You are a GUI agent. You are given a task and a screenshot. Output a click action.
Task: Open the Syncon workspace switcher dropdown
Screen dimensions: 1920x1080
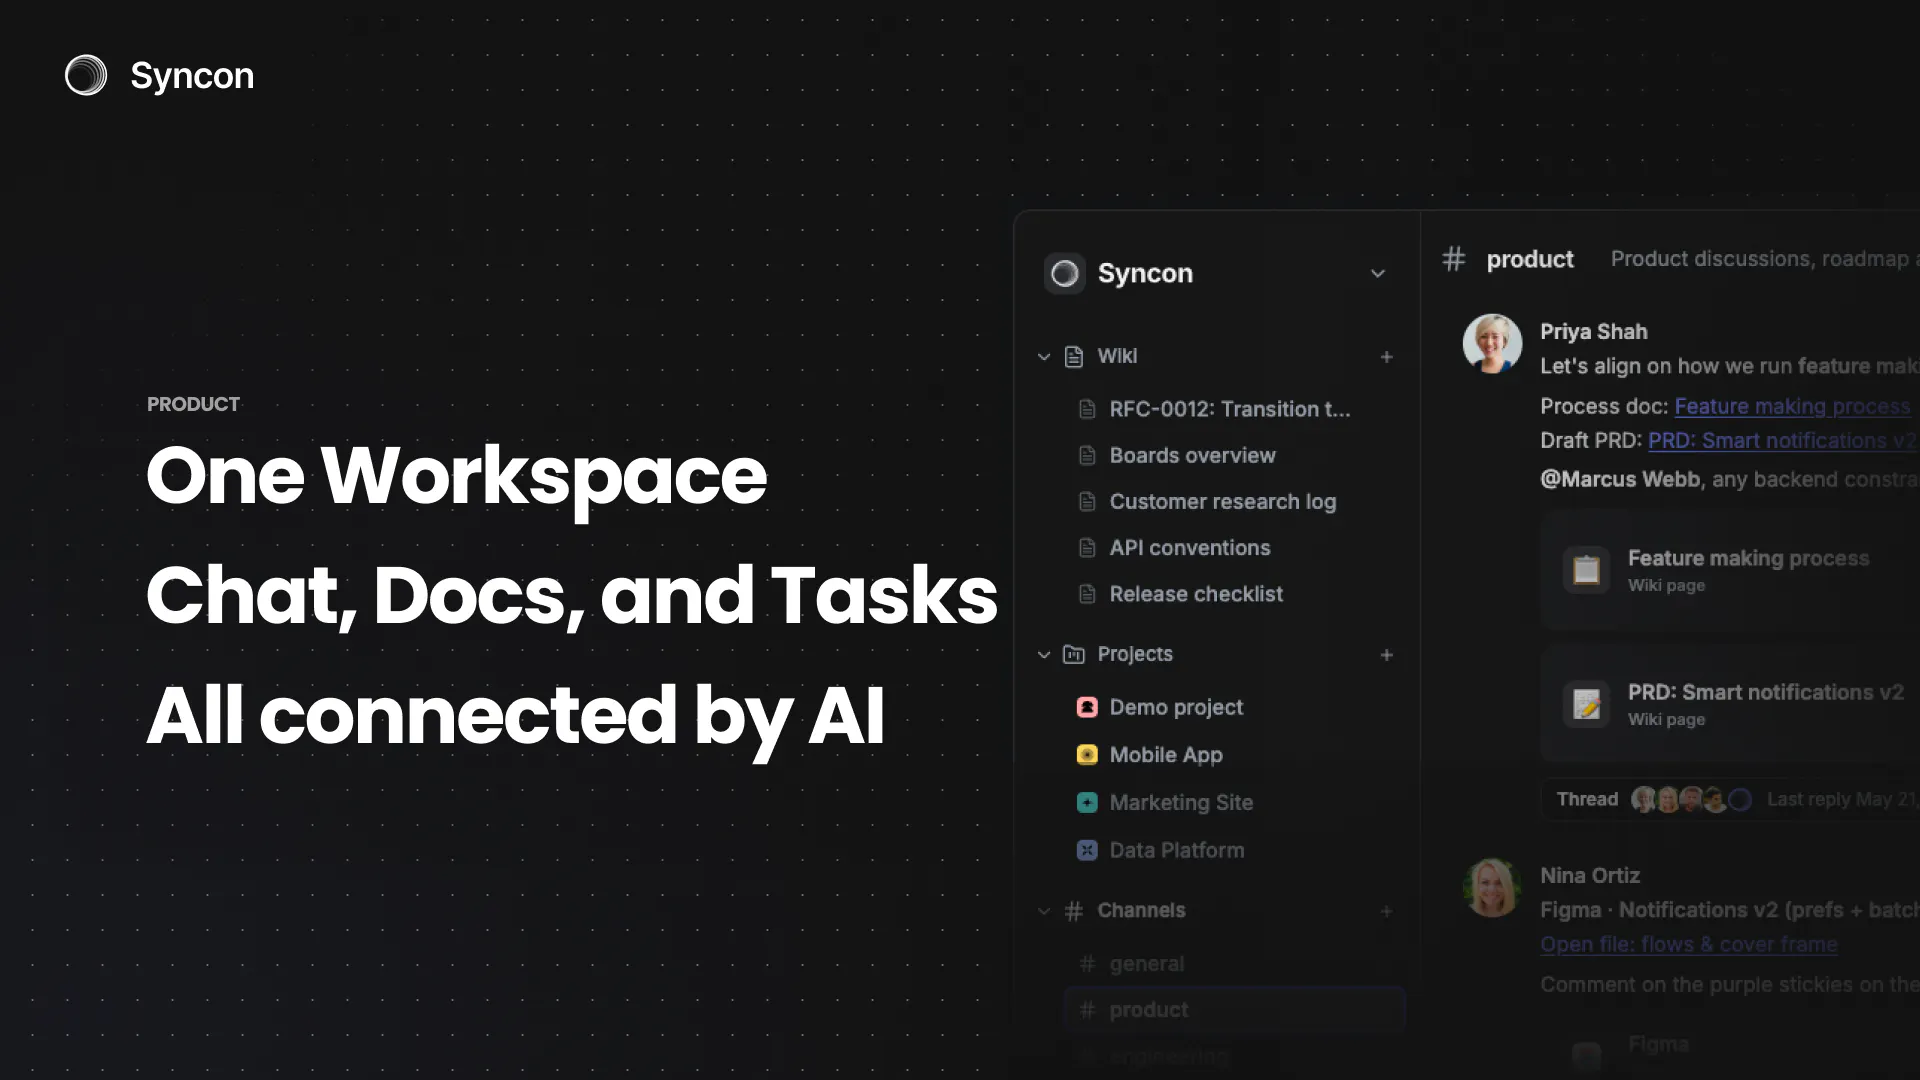(1377, 273)
